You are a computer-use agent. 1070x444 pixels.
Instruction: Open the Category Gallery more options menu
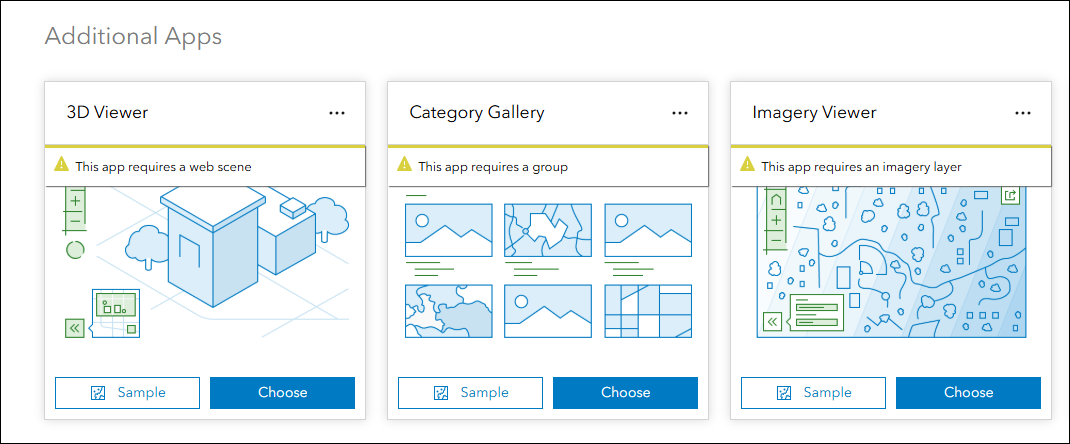coord(680,113)
